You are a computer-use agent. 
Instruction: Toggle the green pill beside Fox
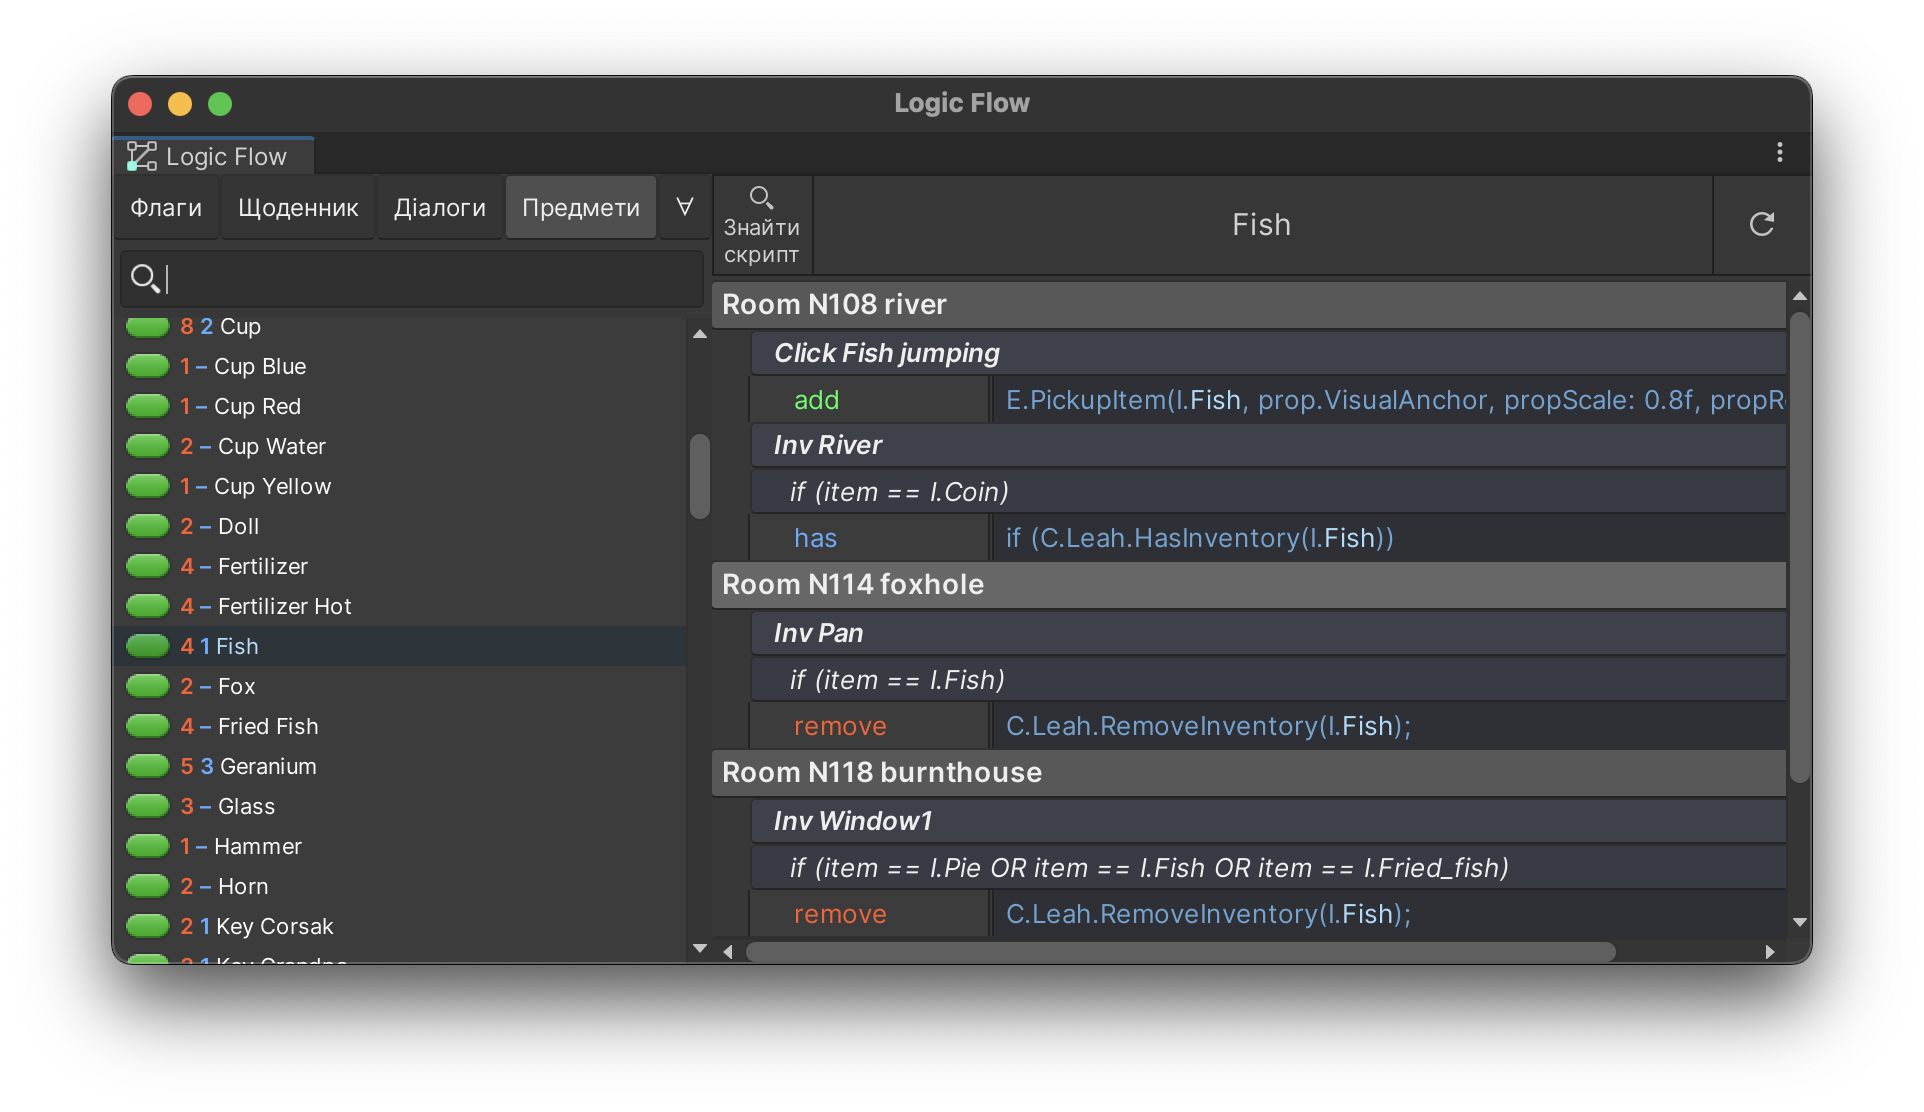coord(148,686)
